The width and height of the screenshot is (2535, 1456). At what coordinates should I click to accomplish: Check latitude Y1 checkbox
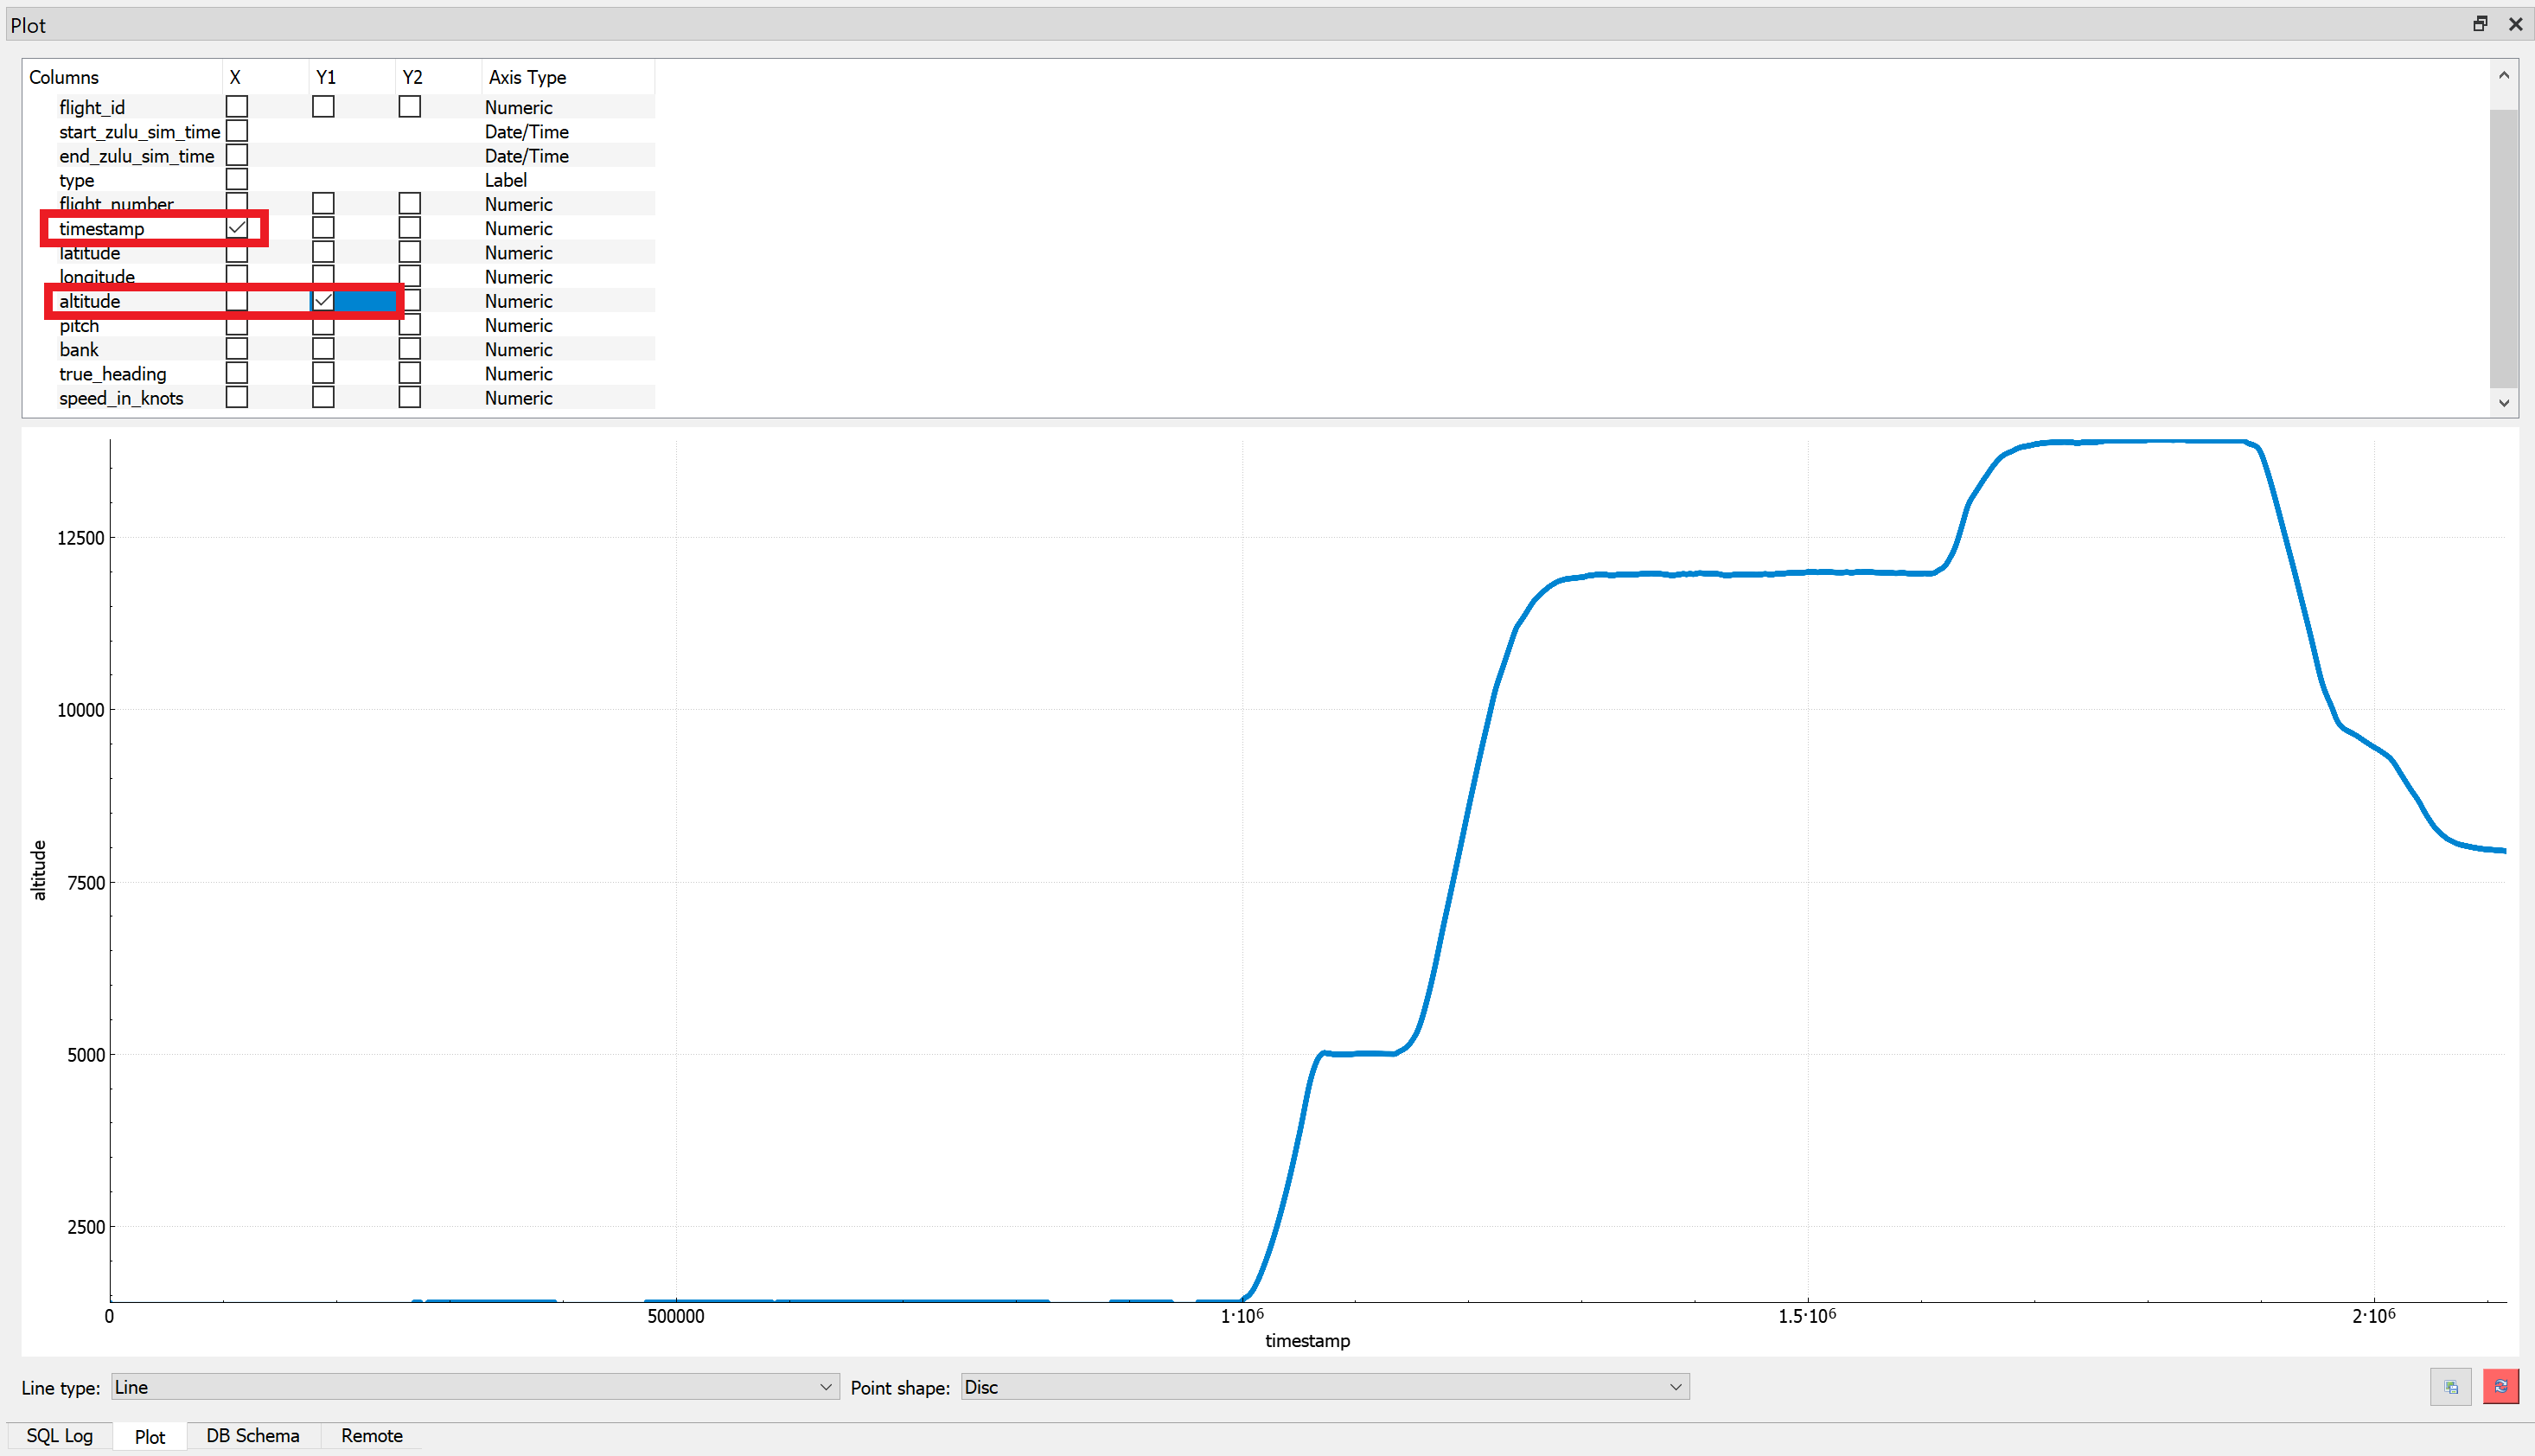(x=323, y=252)
